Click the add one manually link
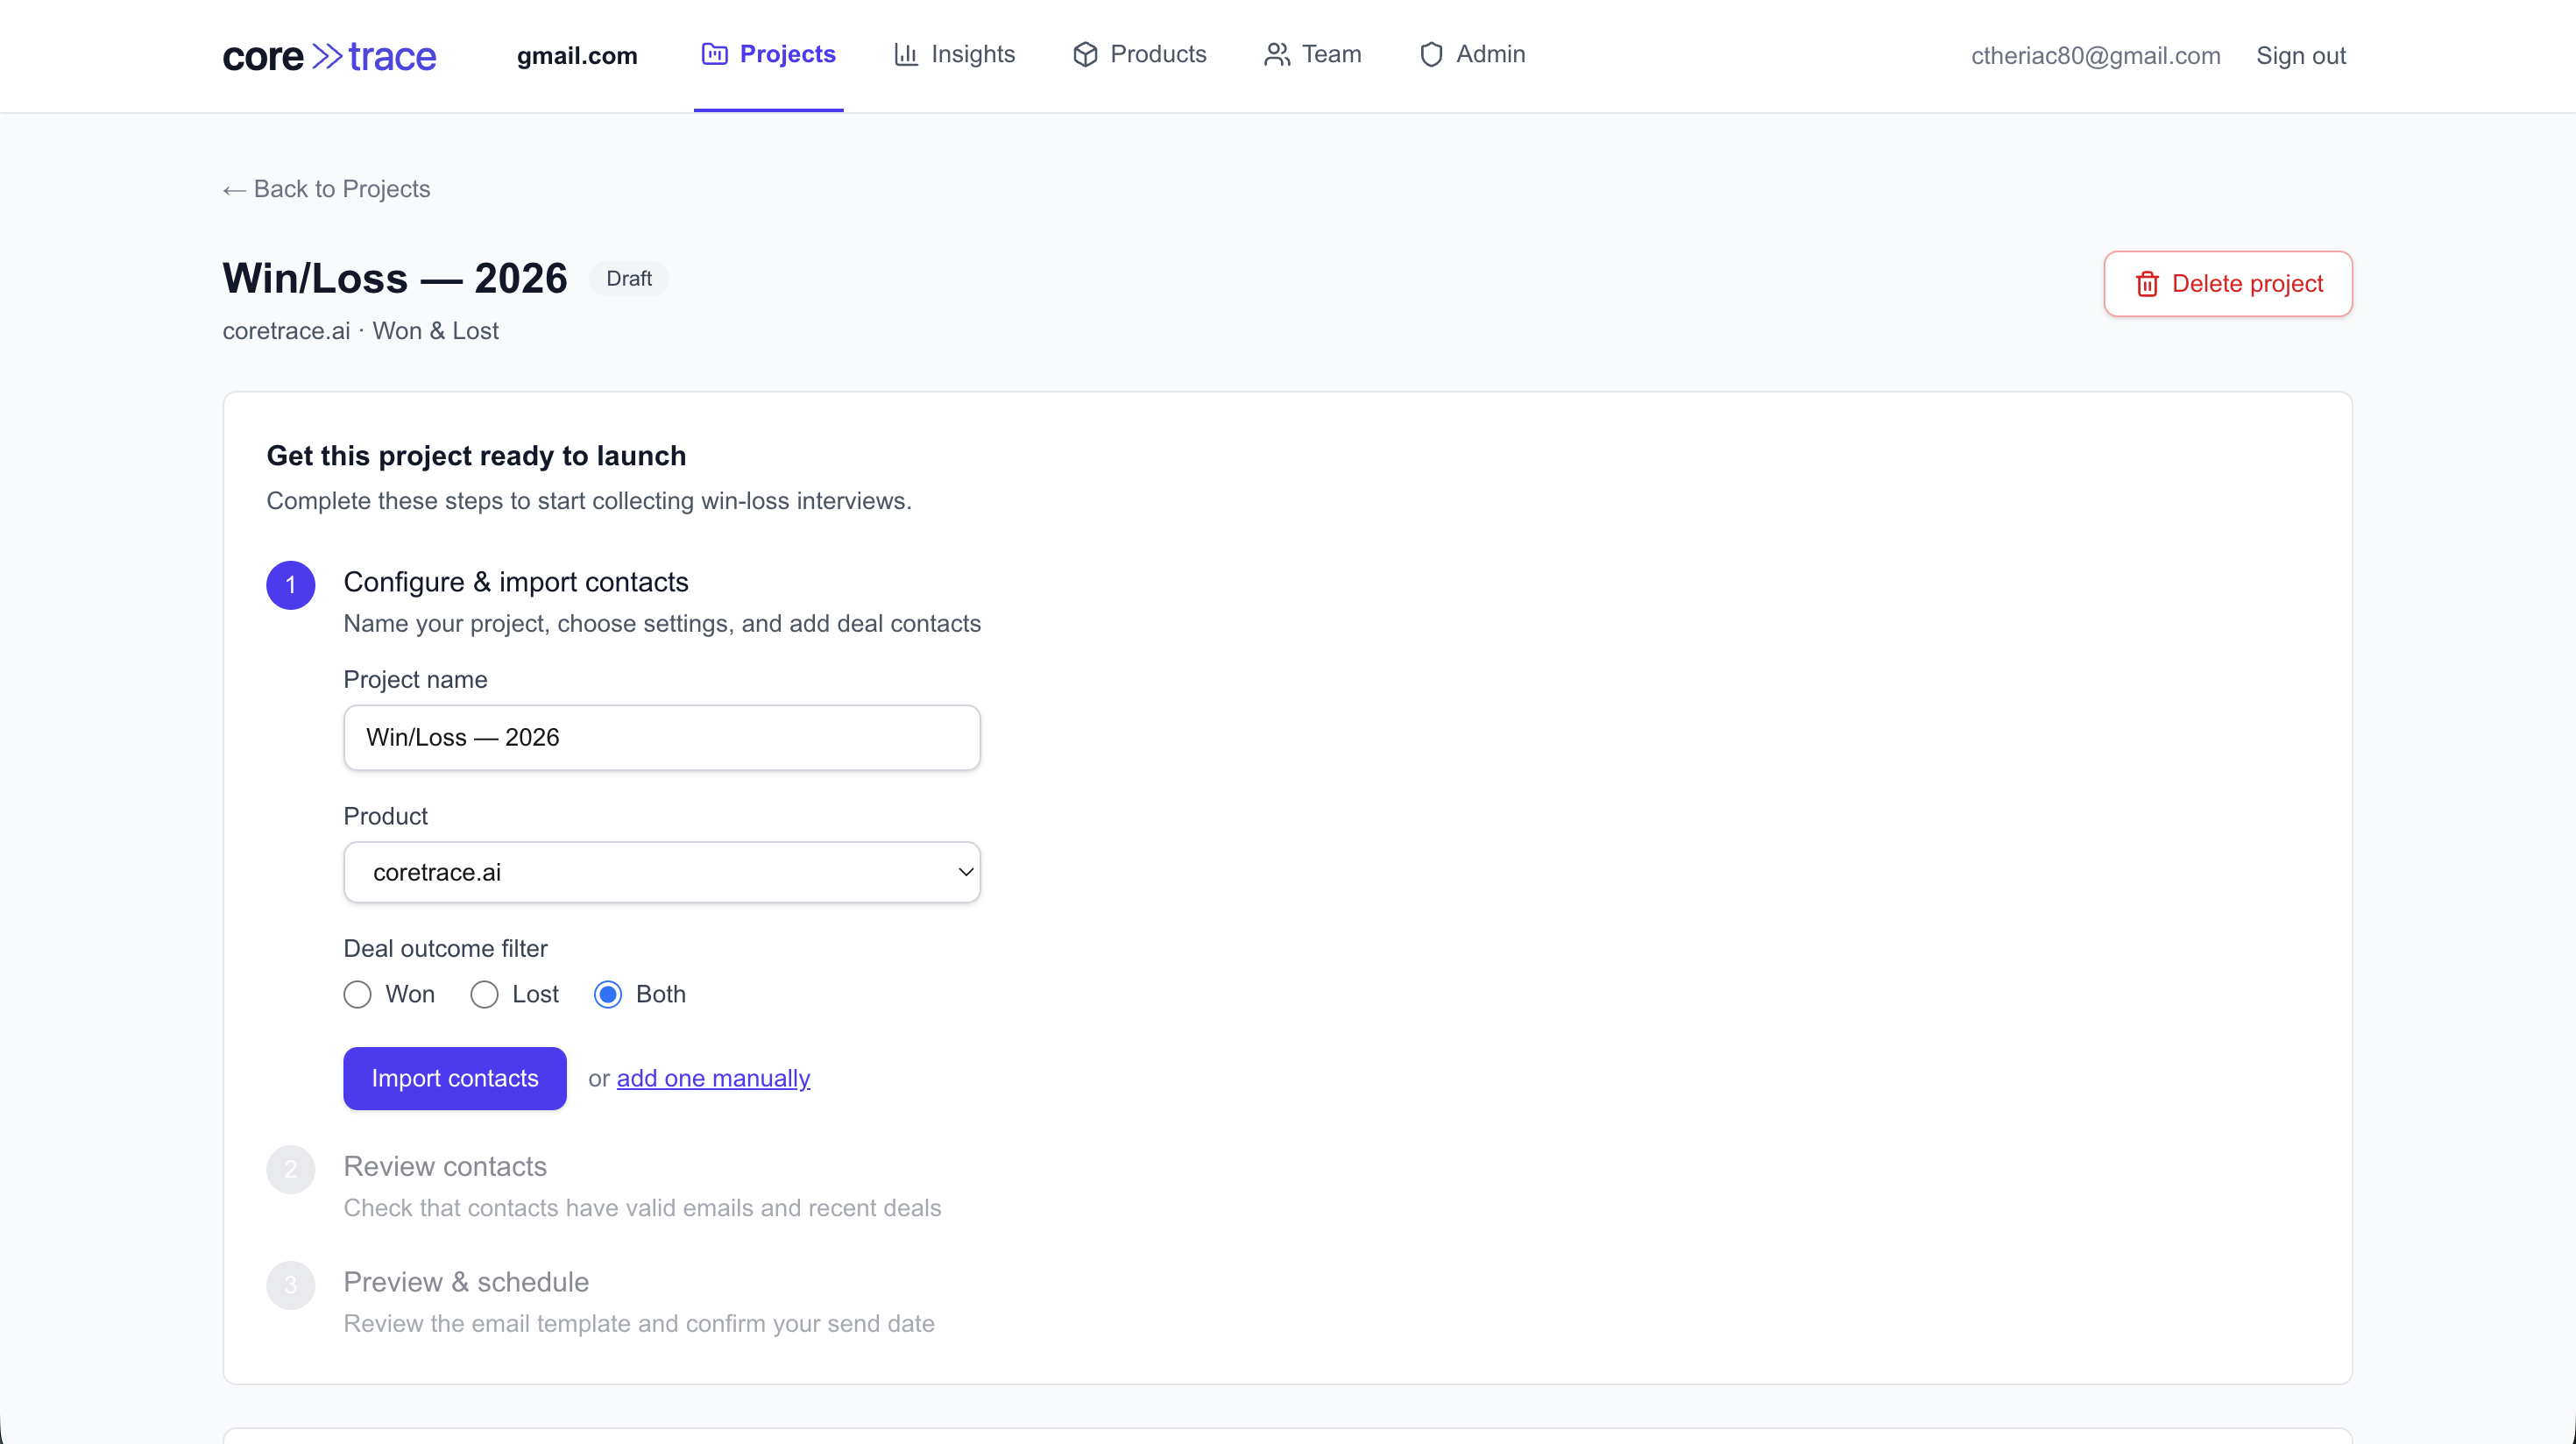 712,1078
